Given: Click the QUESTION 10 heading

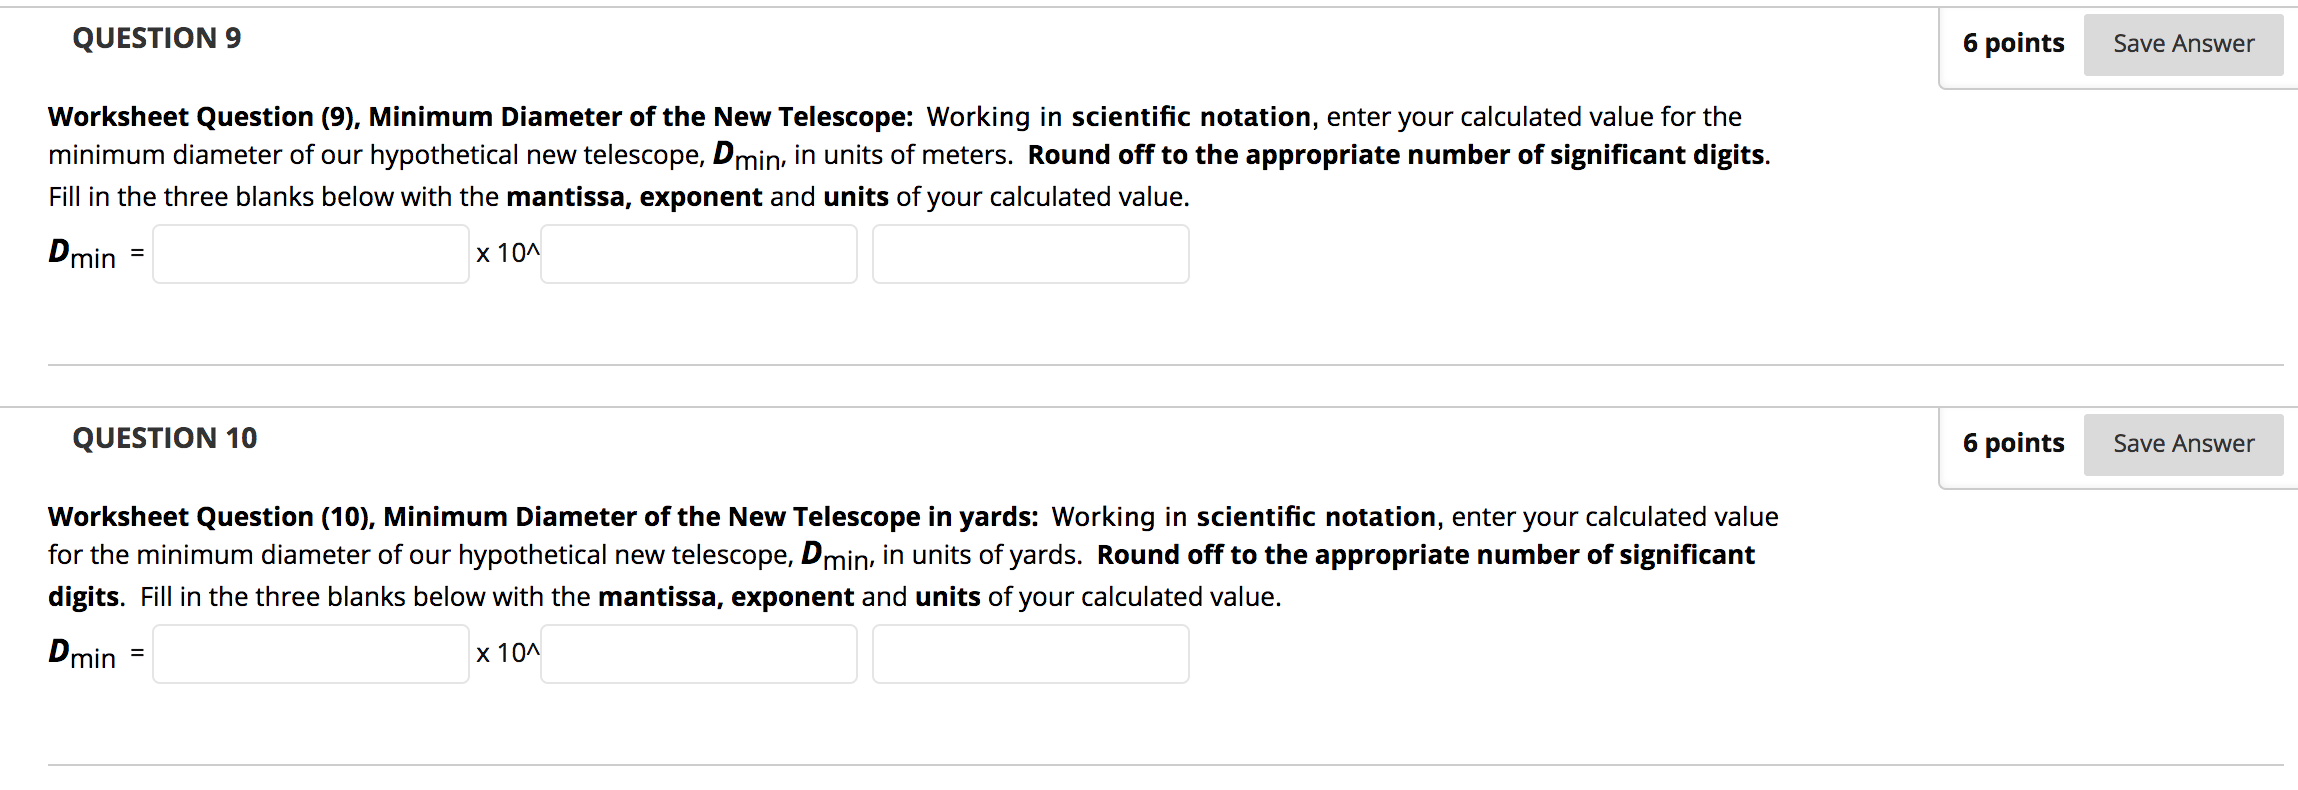Looking at the screenshot, I should [x=165, y=438].
